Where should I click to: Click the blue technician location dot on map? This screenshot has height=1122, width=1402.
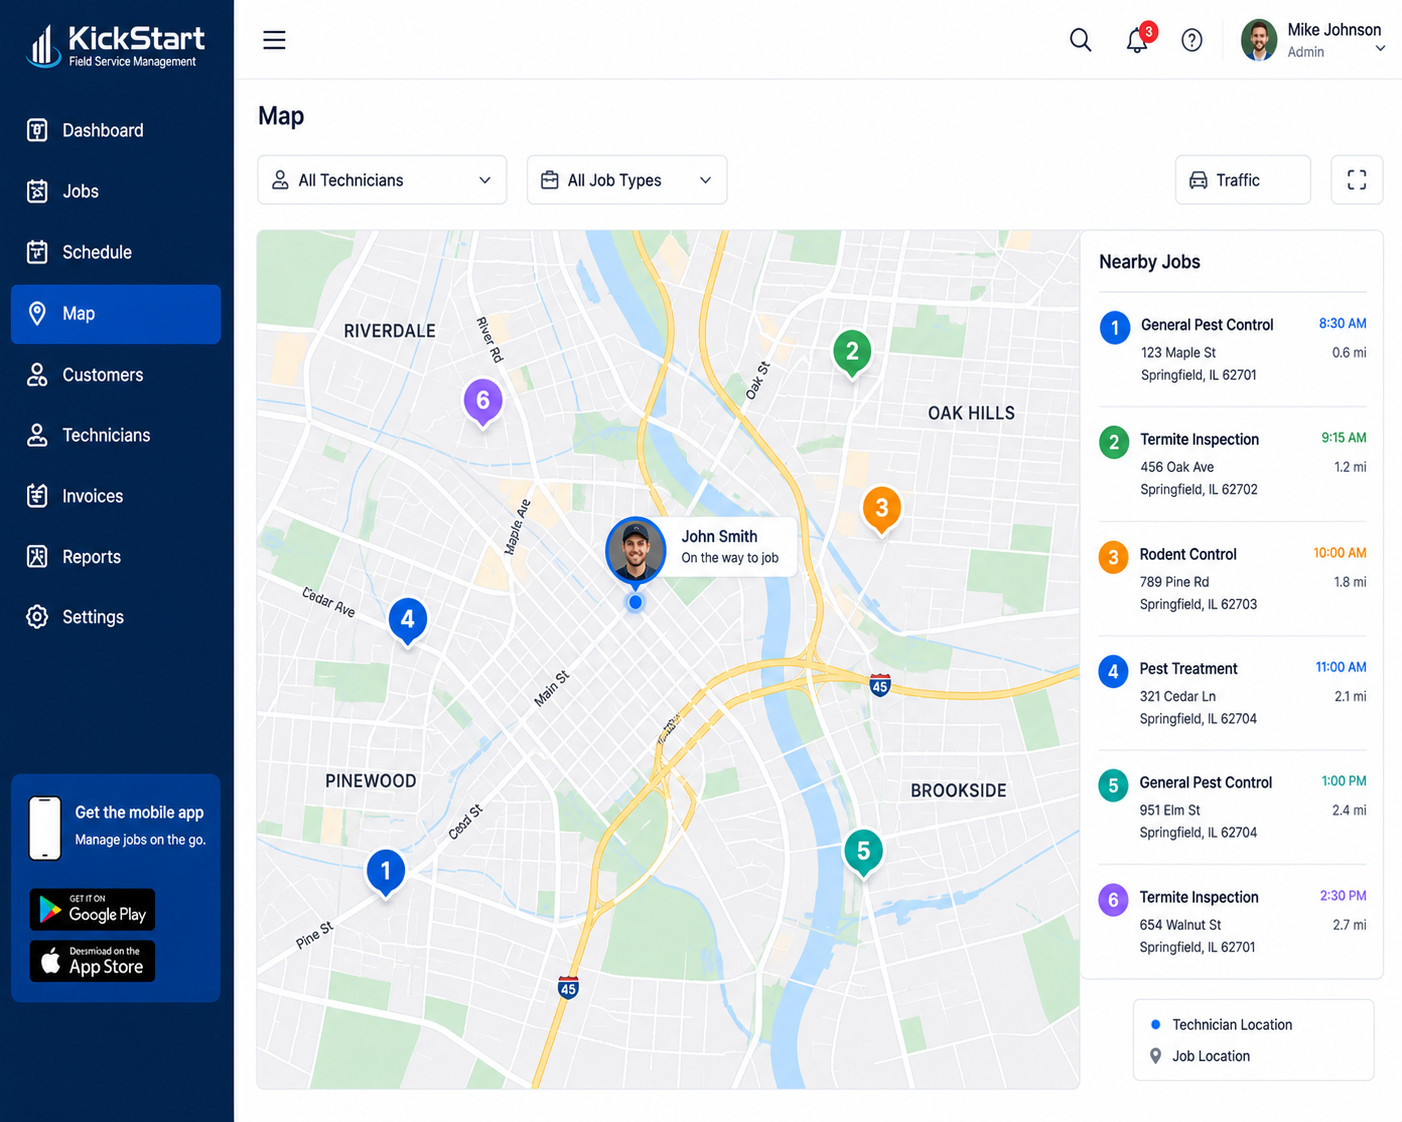635,602
